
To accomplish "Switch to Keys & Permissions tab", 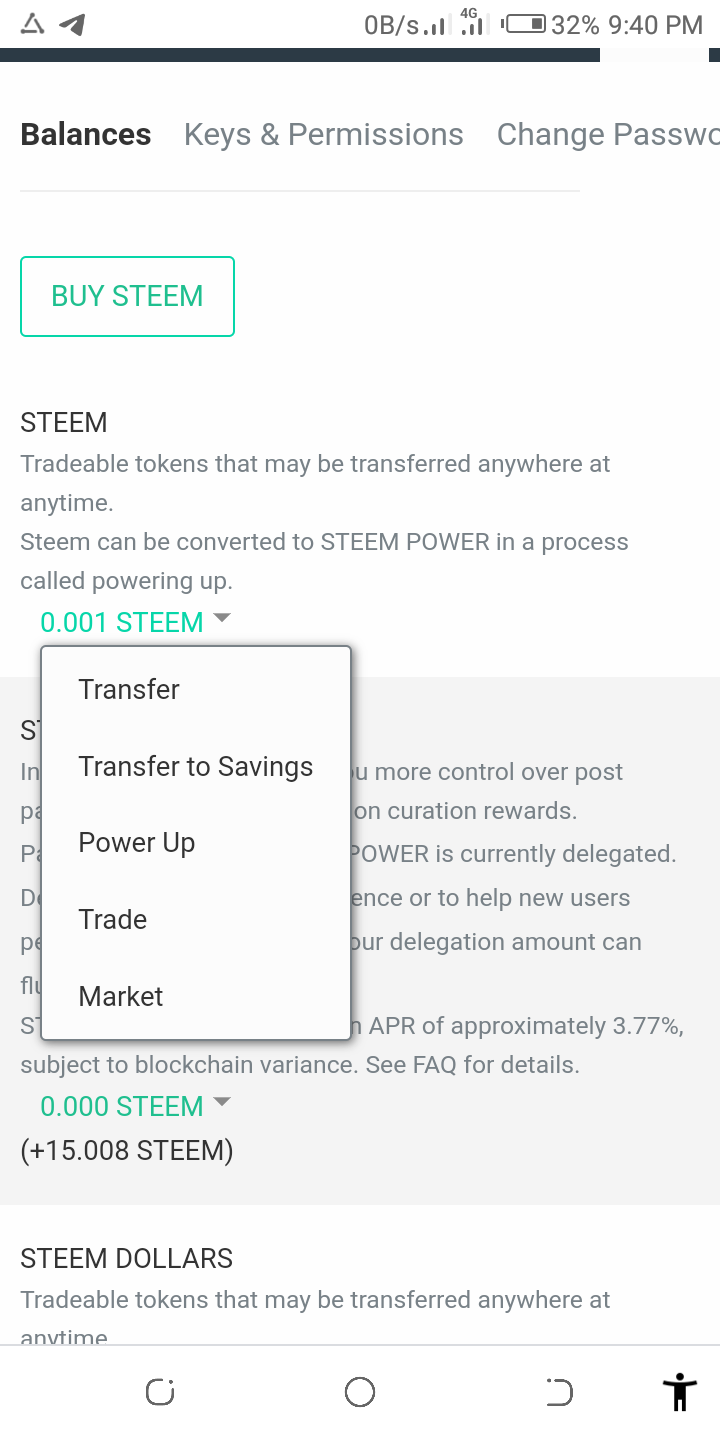I will [x=323, y=135].
